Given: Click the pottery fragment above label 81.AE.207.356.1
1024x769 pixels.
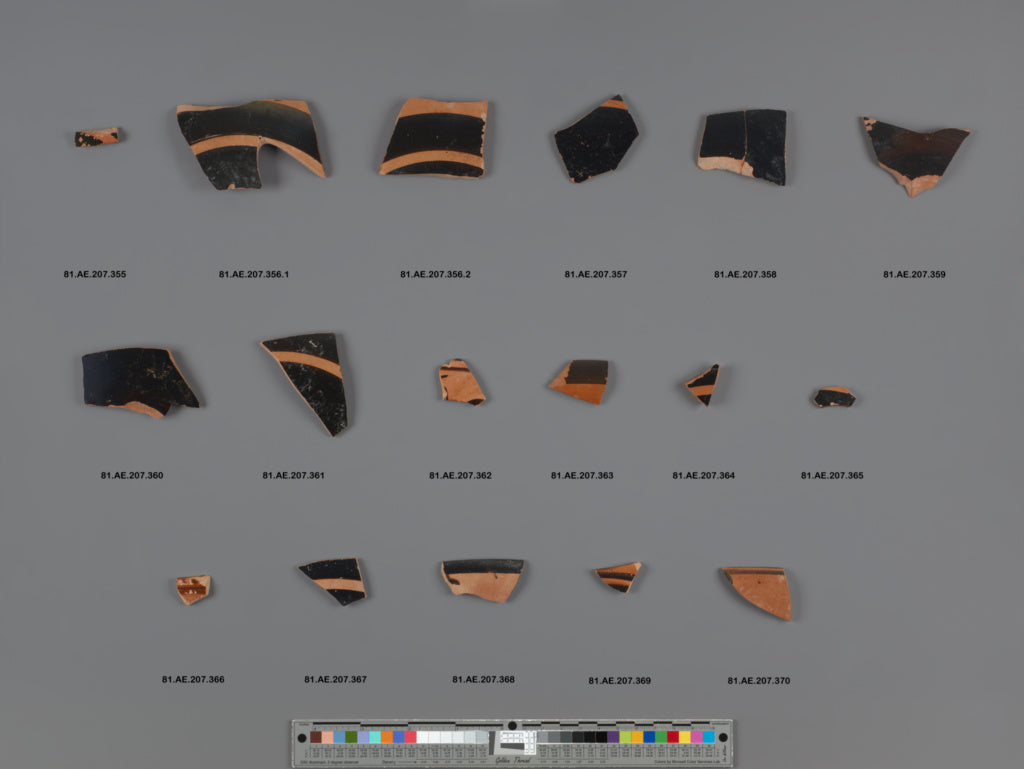Looking at the screenshot, I should pos(250,140).
